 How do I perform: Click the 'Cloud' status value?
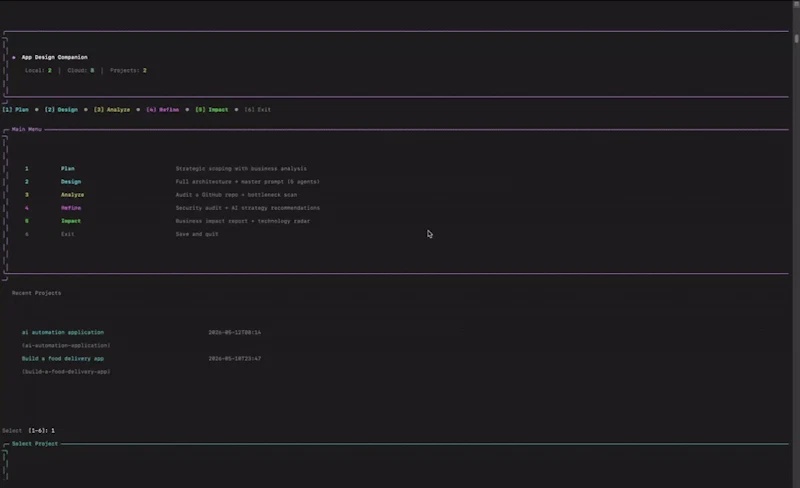click(x=81, y=70)
